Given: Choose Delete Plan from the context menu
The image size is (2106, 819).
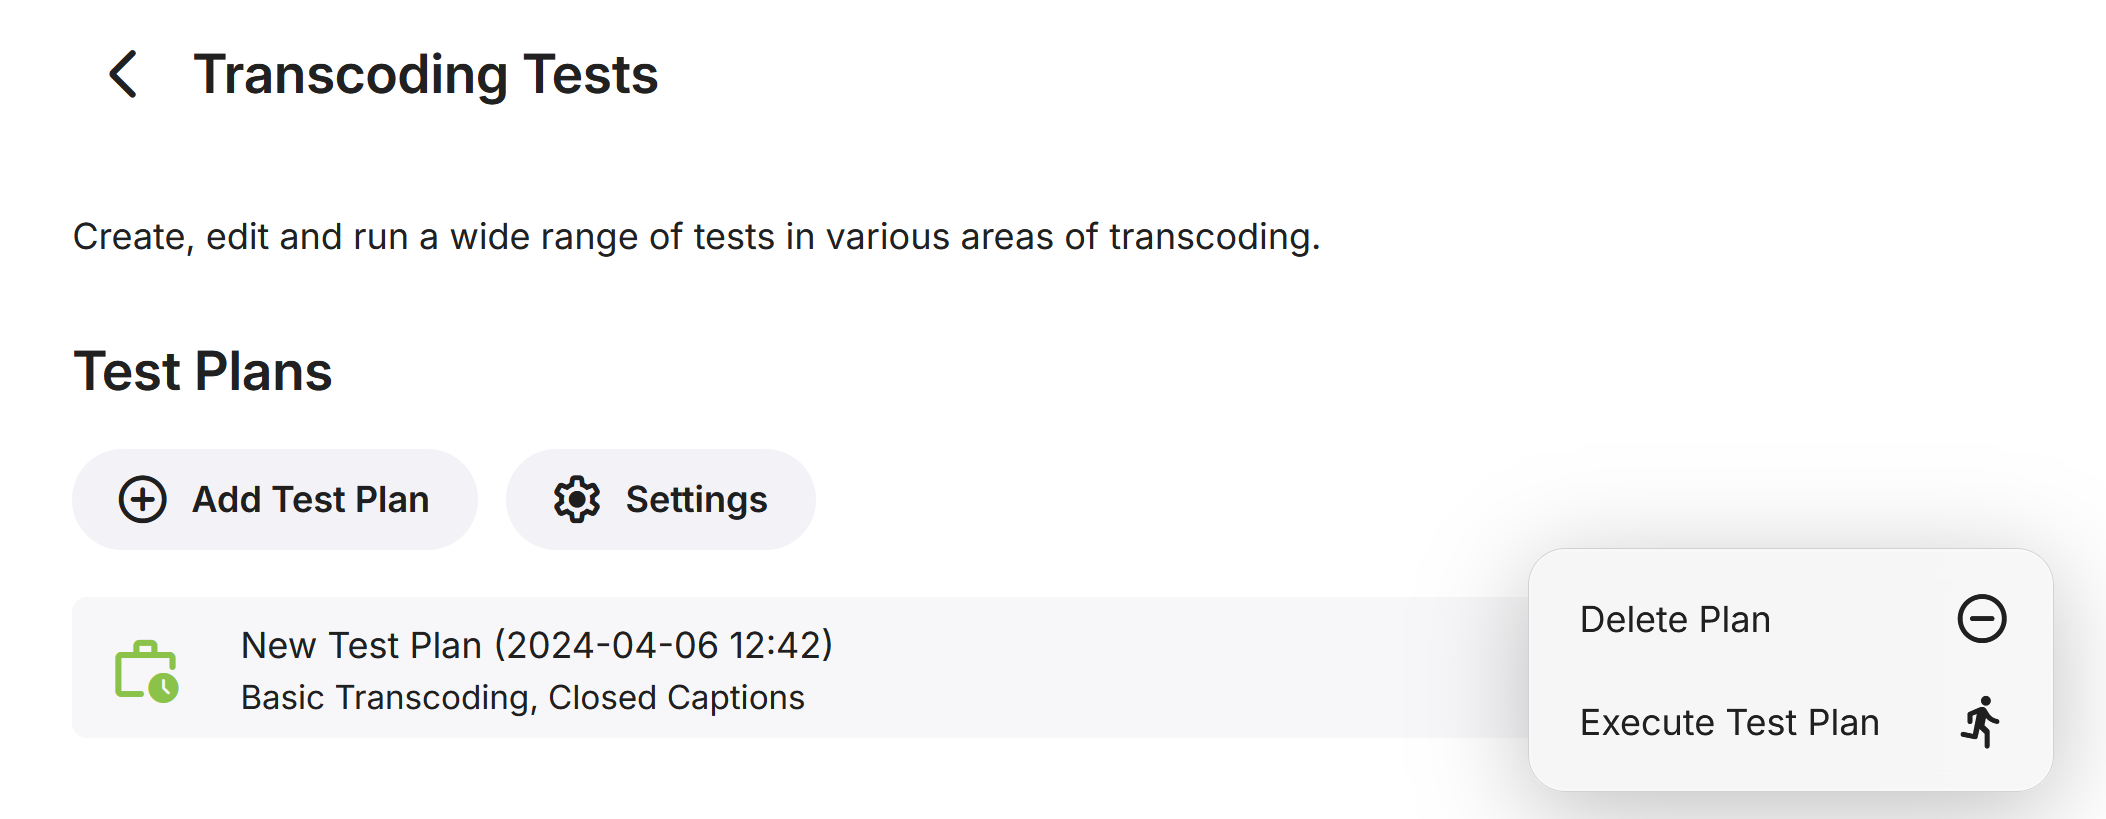Looking at the screenshot, I should click(1674, 617).
